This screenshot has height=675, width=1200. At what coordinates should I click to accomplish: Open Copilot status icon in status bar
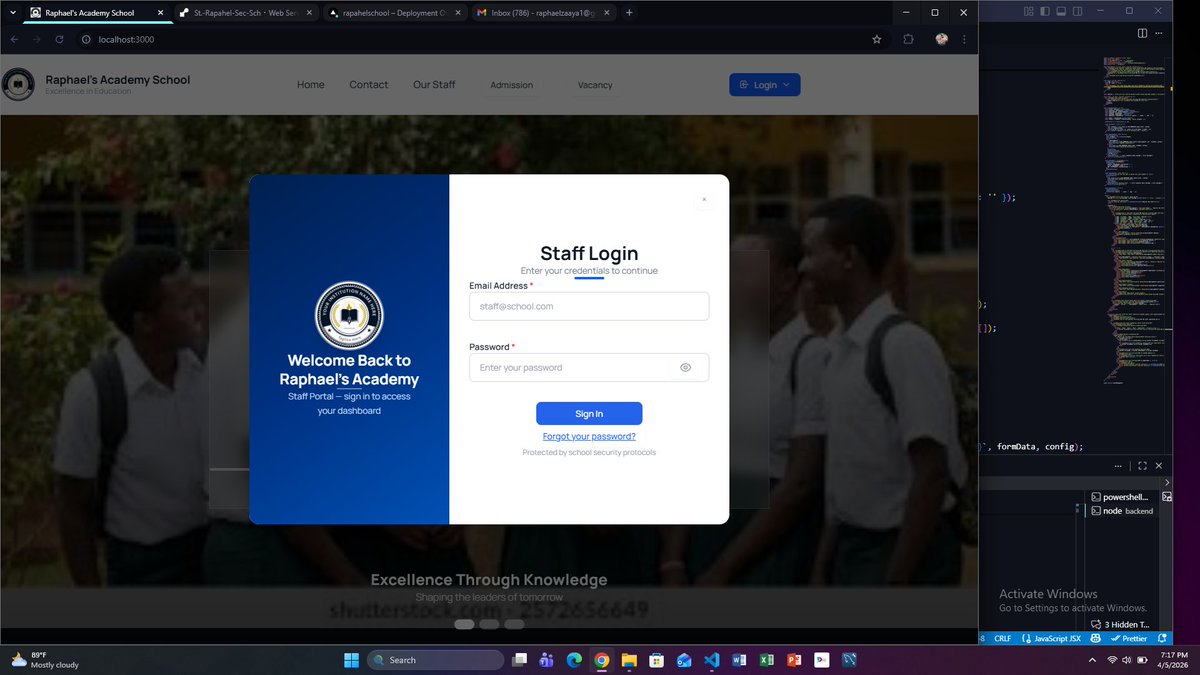[1096, 638]
